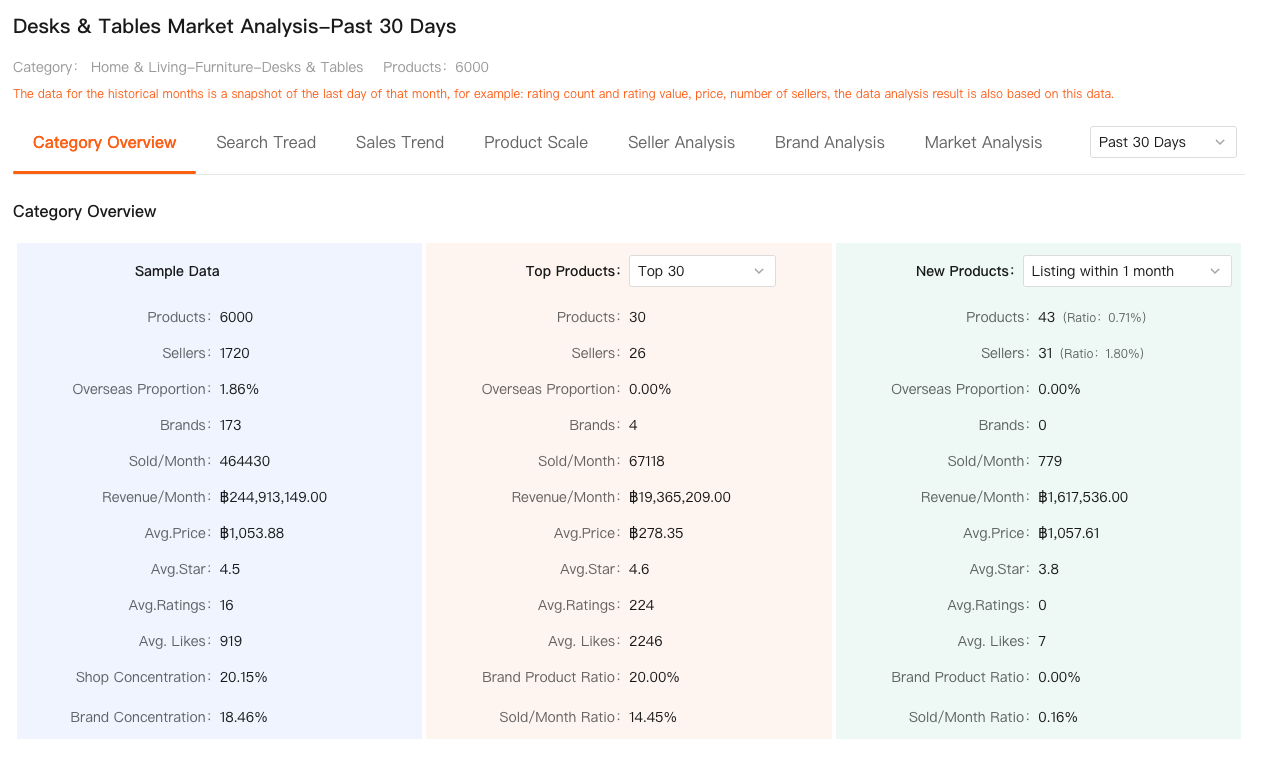Click the chevron arrow beside Top 30
This screenshot has height=778, width=1271.
pos(758,271)
